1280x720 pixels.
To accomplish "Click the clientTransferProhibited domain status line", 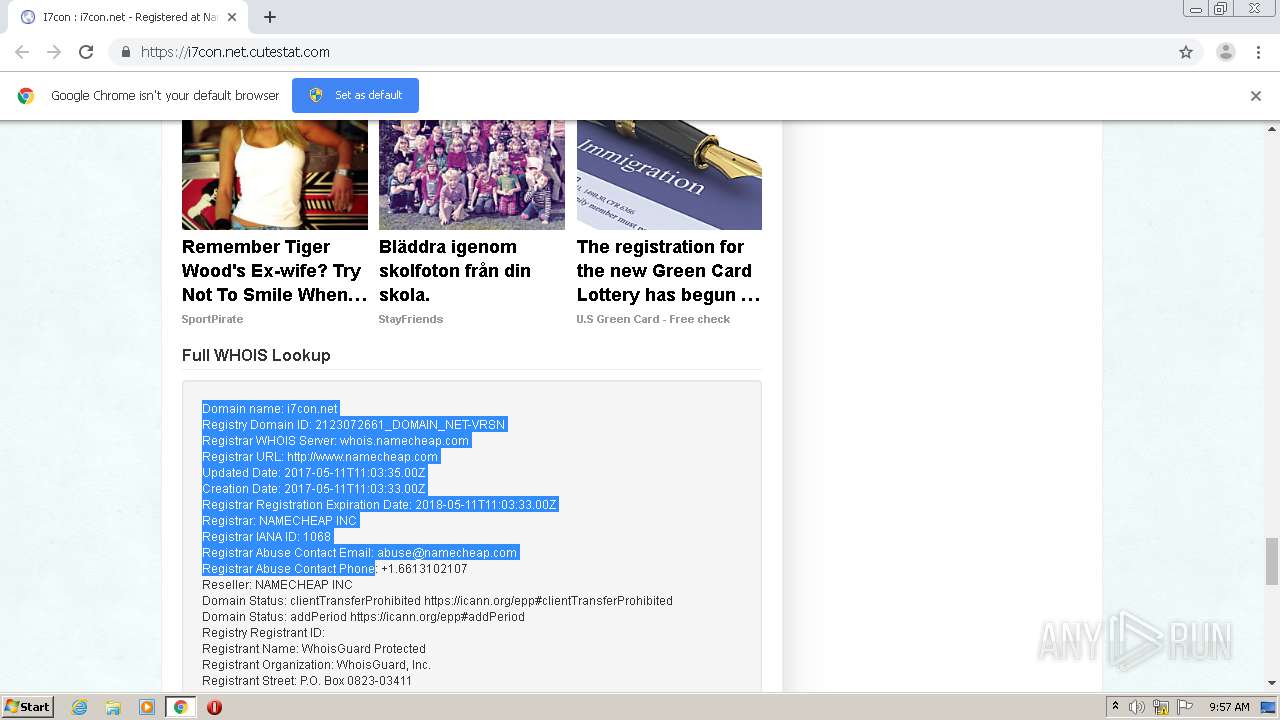I will [437, 600].
